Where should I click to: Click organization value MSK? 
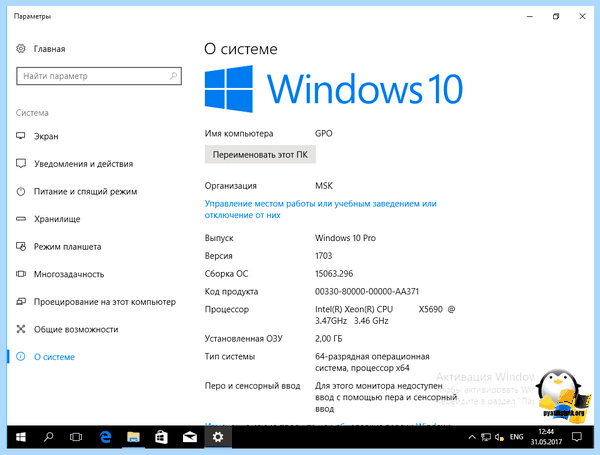pos(324,186)
